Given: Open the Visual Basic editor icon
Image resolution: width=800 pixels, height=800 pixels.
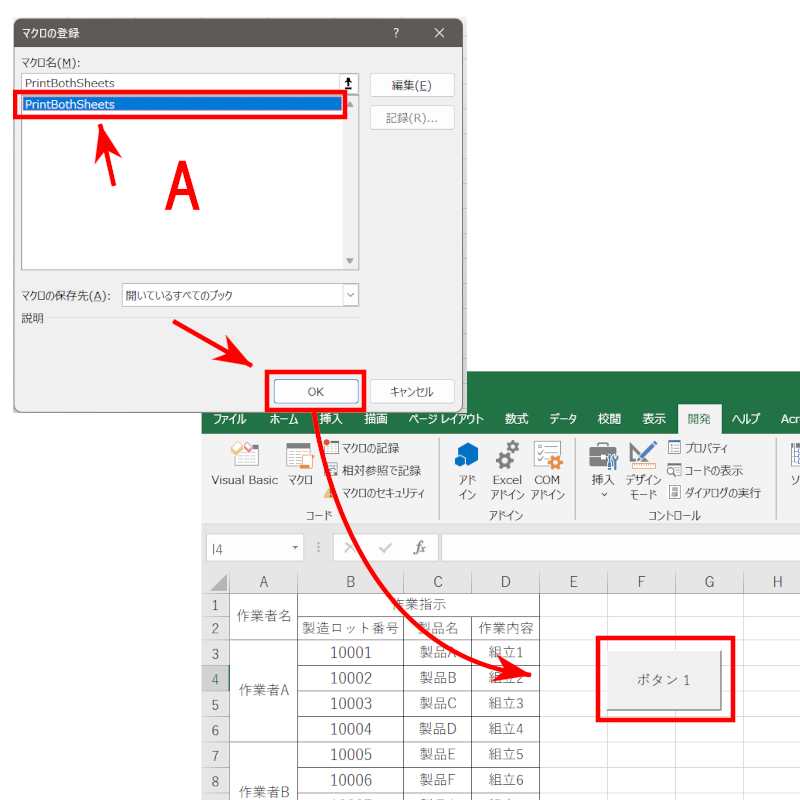Looking at the screenshot, I should click(244, 465).
